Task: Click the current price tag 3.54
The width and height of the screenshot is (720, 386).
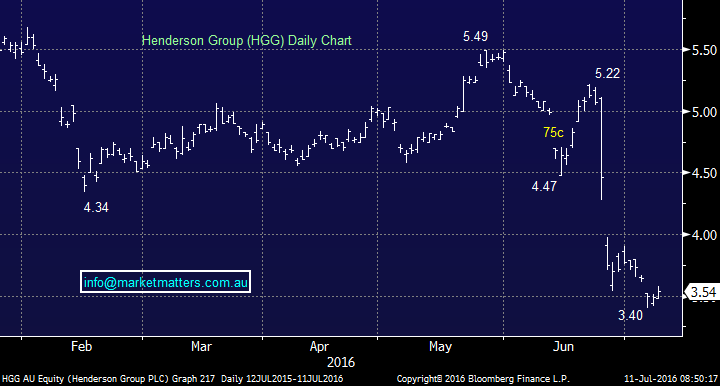Action: click(x=702, y=292)
